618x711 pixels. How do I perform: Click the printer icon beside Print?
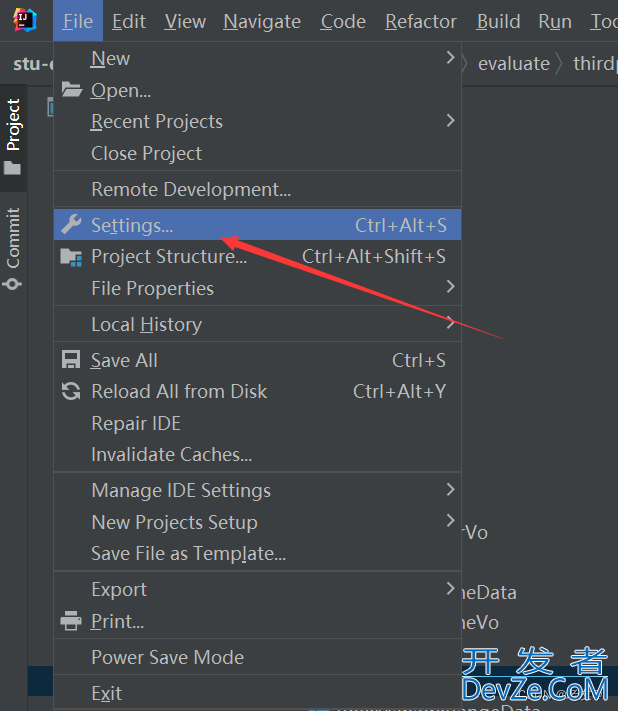[x=71, y=621]
